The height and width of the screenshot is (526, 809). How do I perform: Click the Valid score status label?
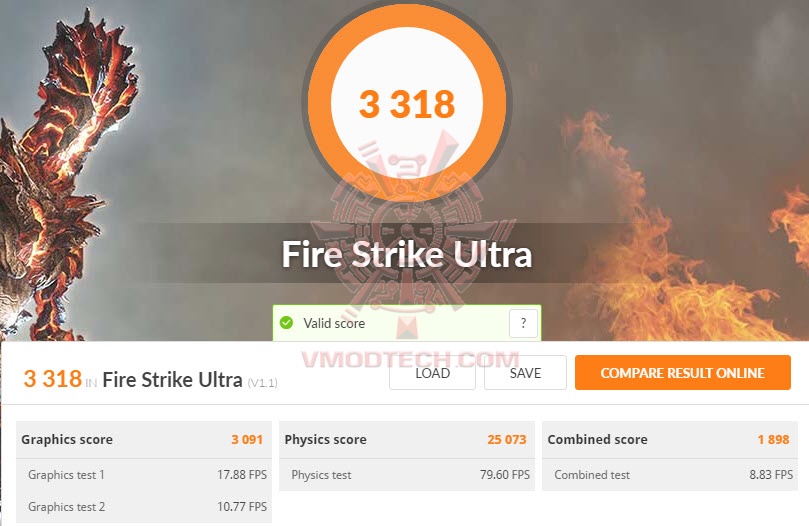[334, 324]
